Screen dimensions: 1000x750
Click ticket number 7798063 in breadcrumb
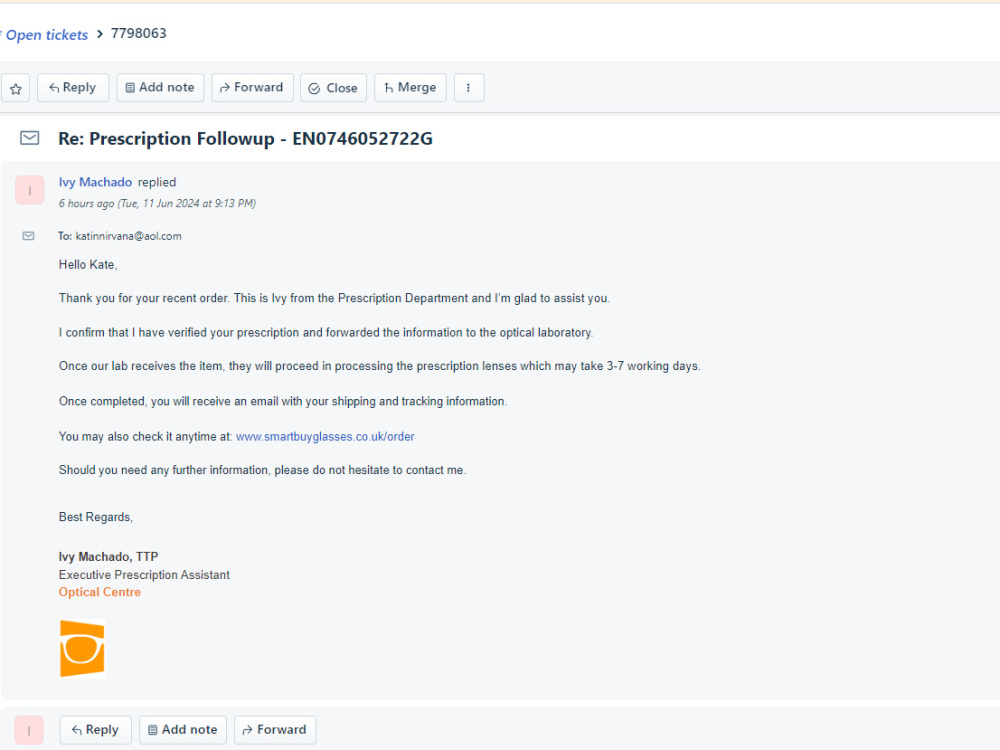click(138, 33)
